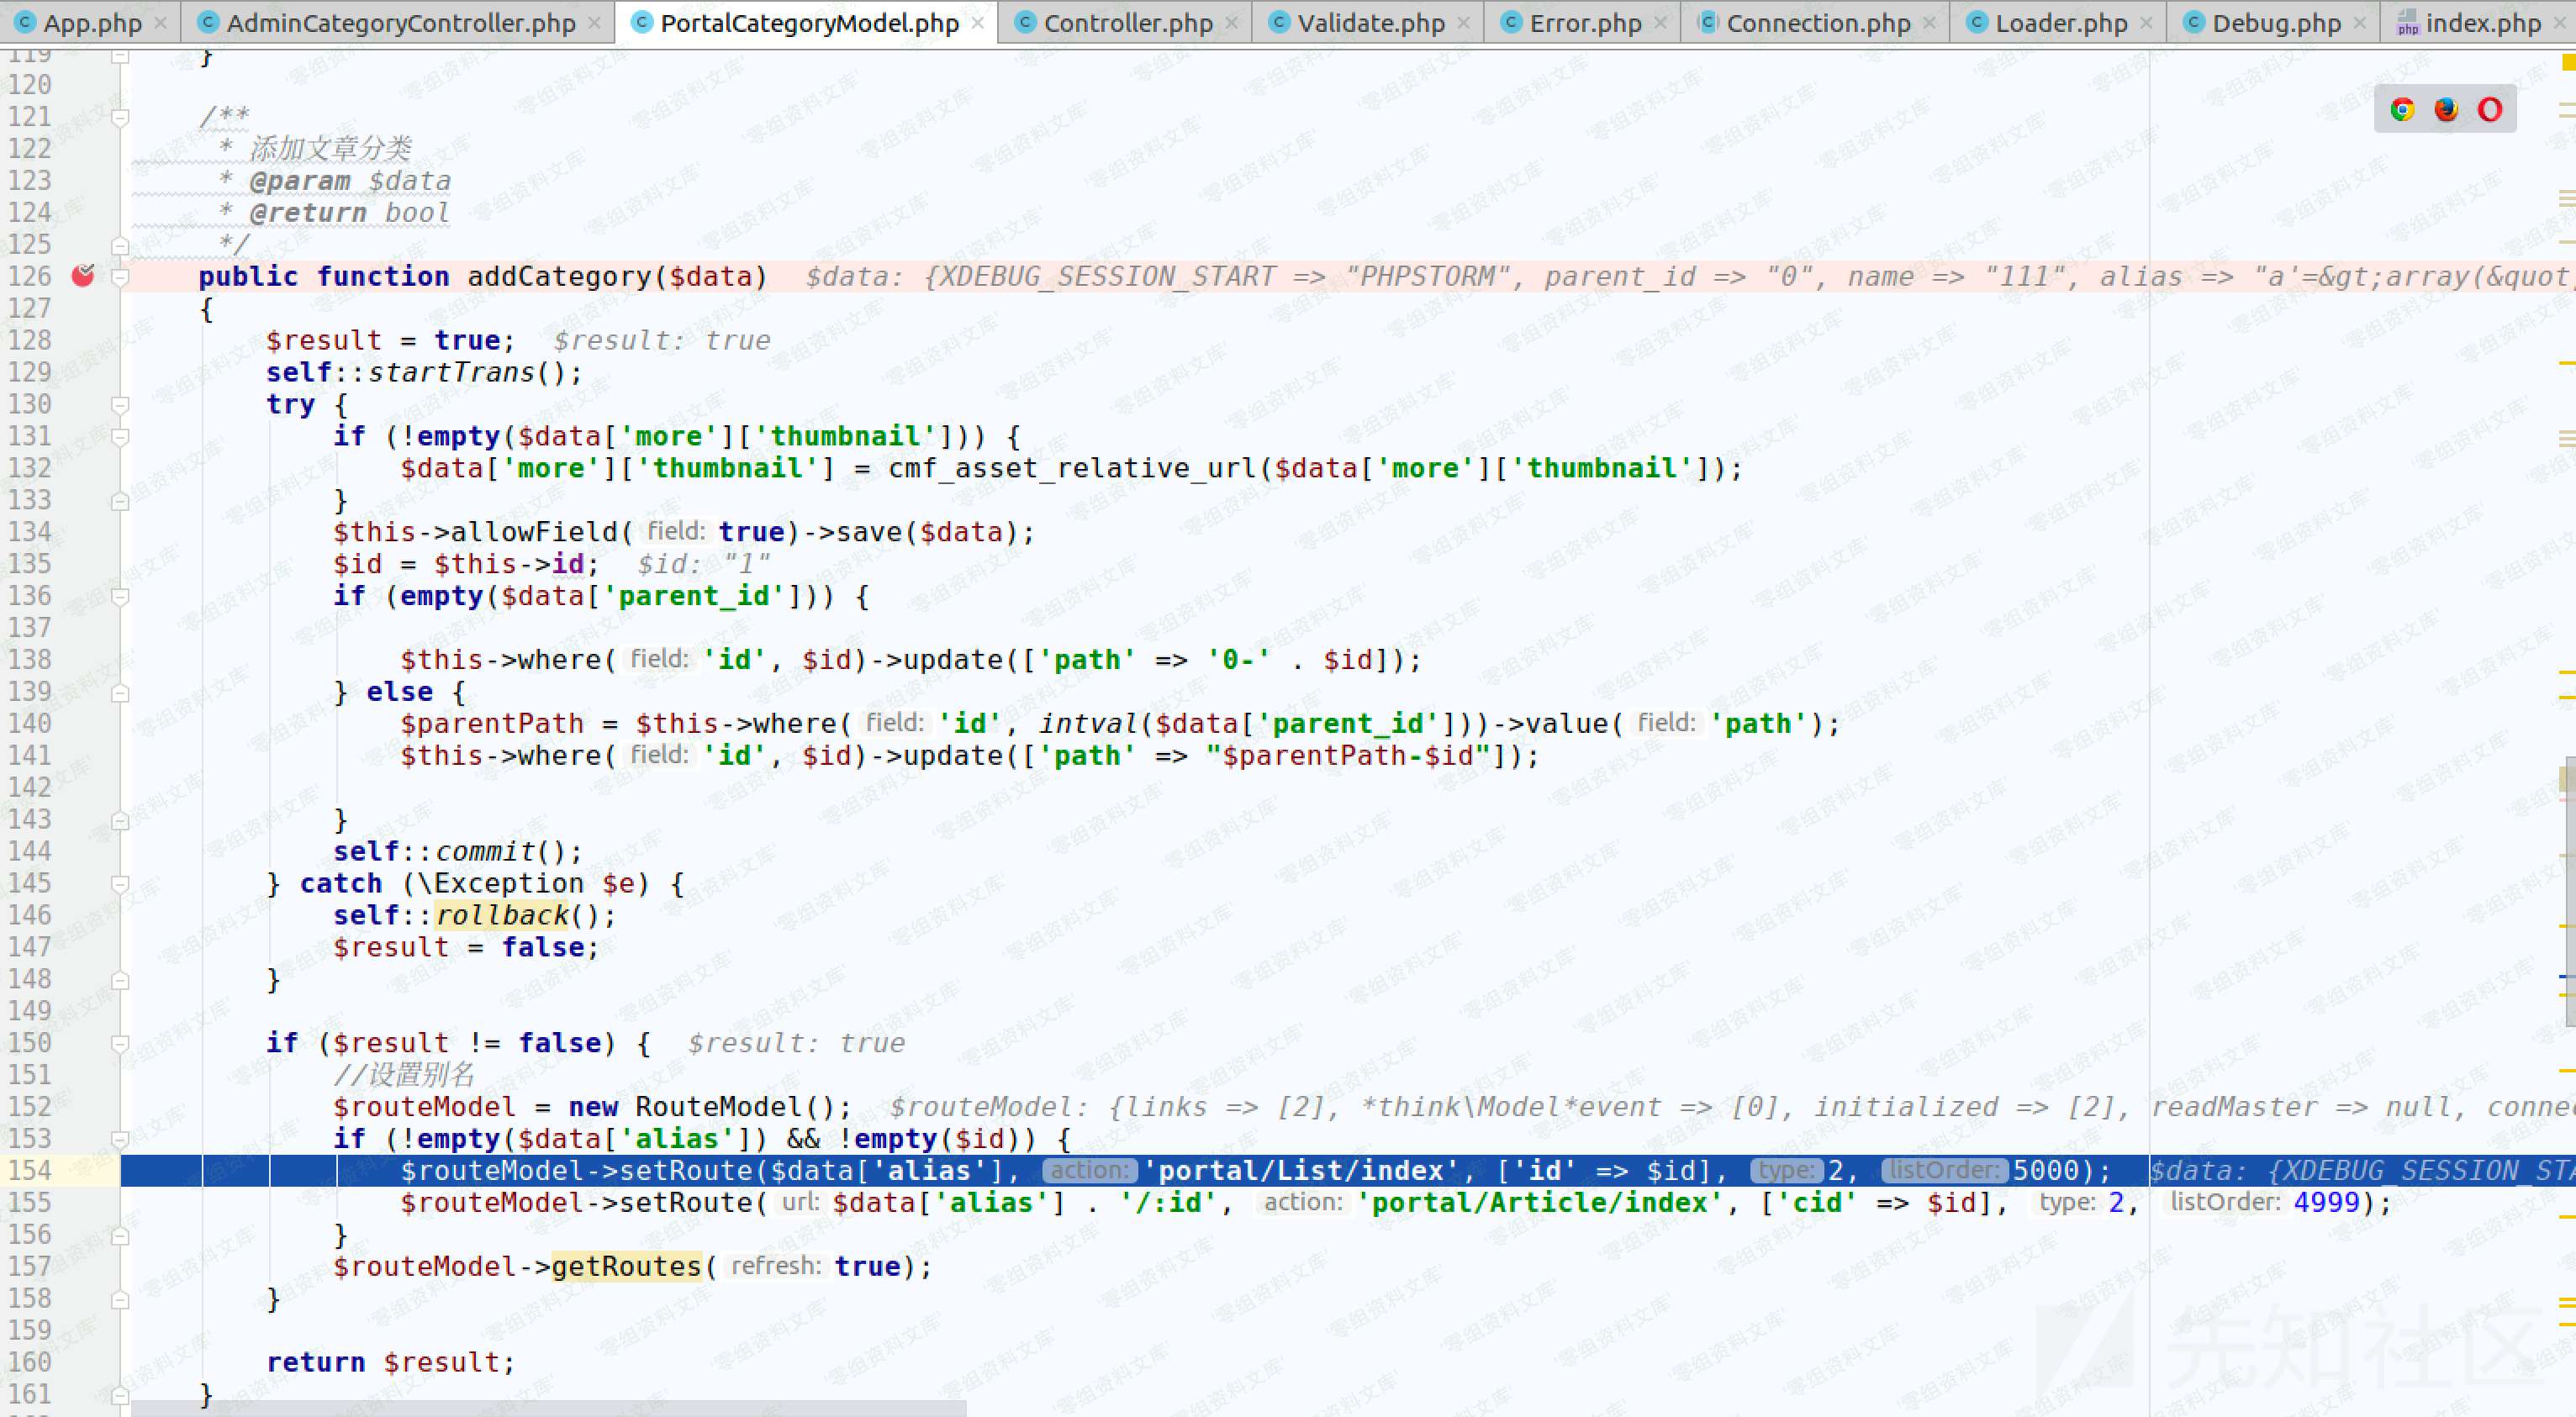
Task: Click the yellow warning marker atop error stripe
Action: point(2567,62)
